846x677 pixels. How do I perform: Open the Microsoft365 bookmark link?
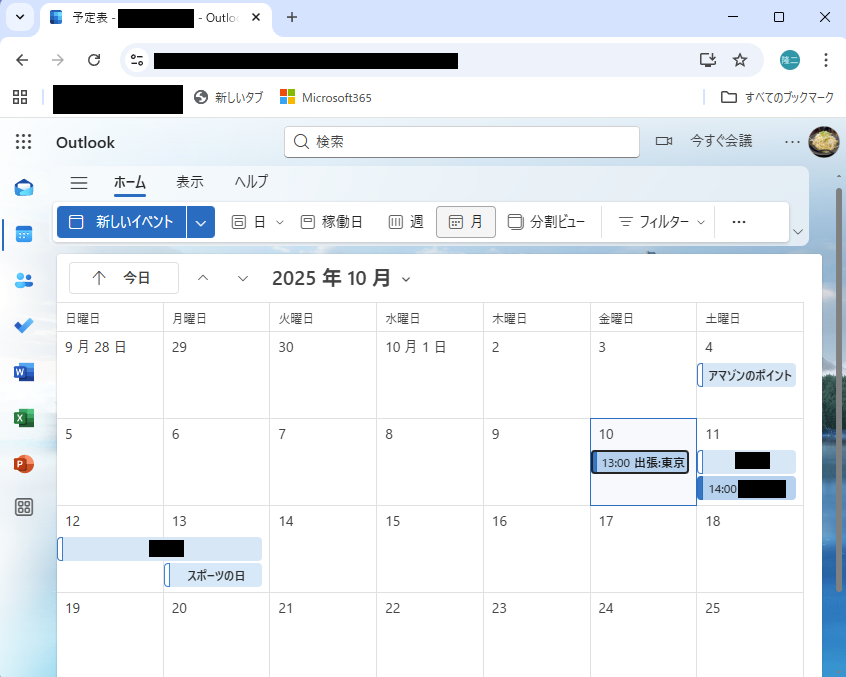click(325, 97)
